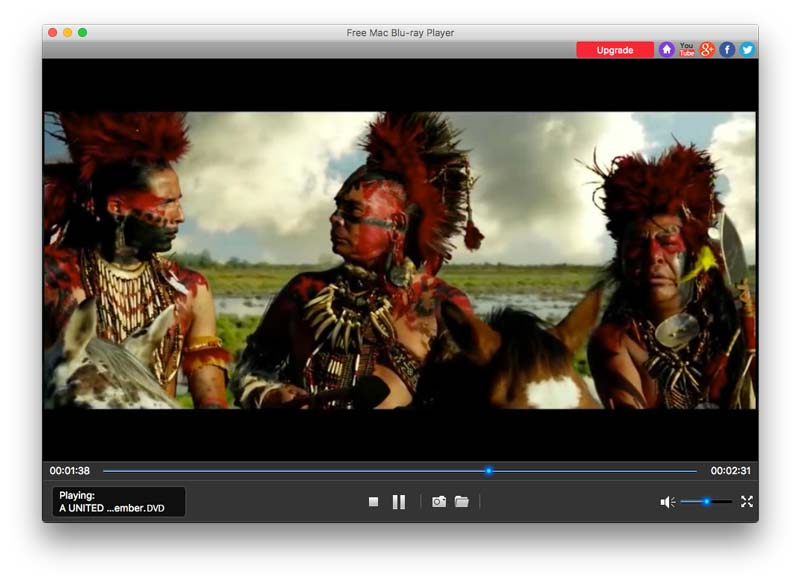Visit the Facebook page icon
Viewport: 800px width, 582px height.
click(x=727, y=50)
